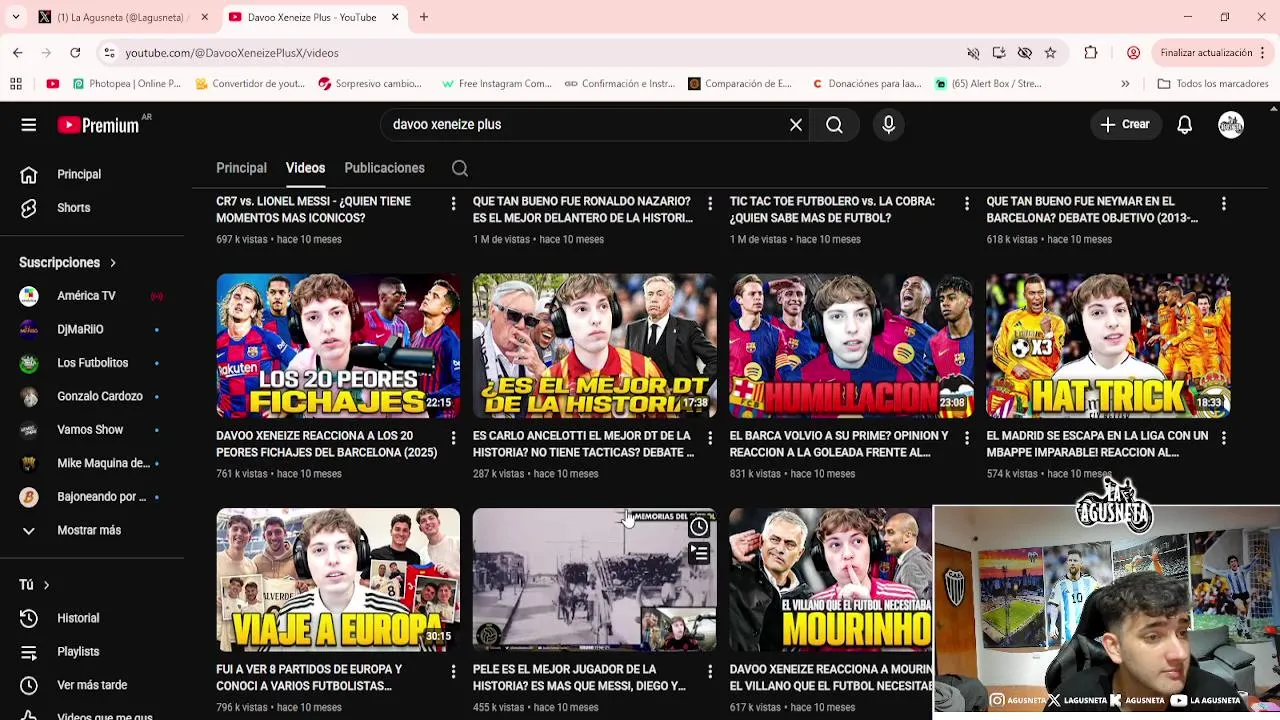Play Humillacion Barca thumbnail
Viewport: 1280px width, 720px height.
click(851, 345)
